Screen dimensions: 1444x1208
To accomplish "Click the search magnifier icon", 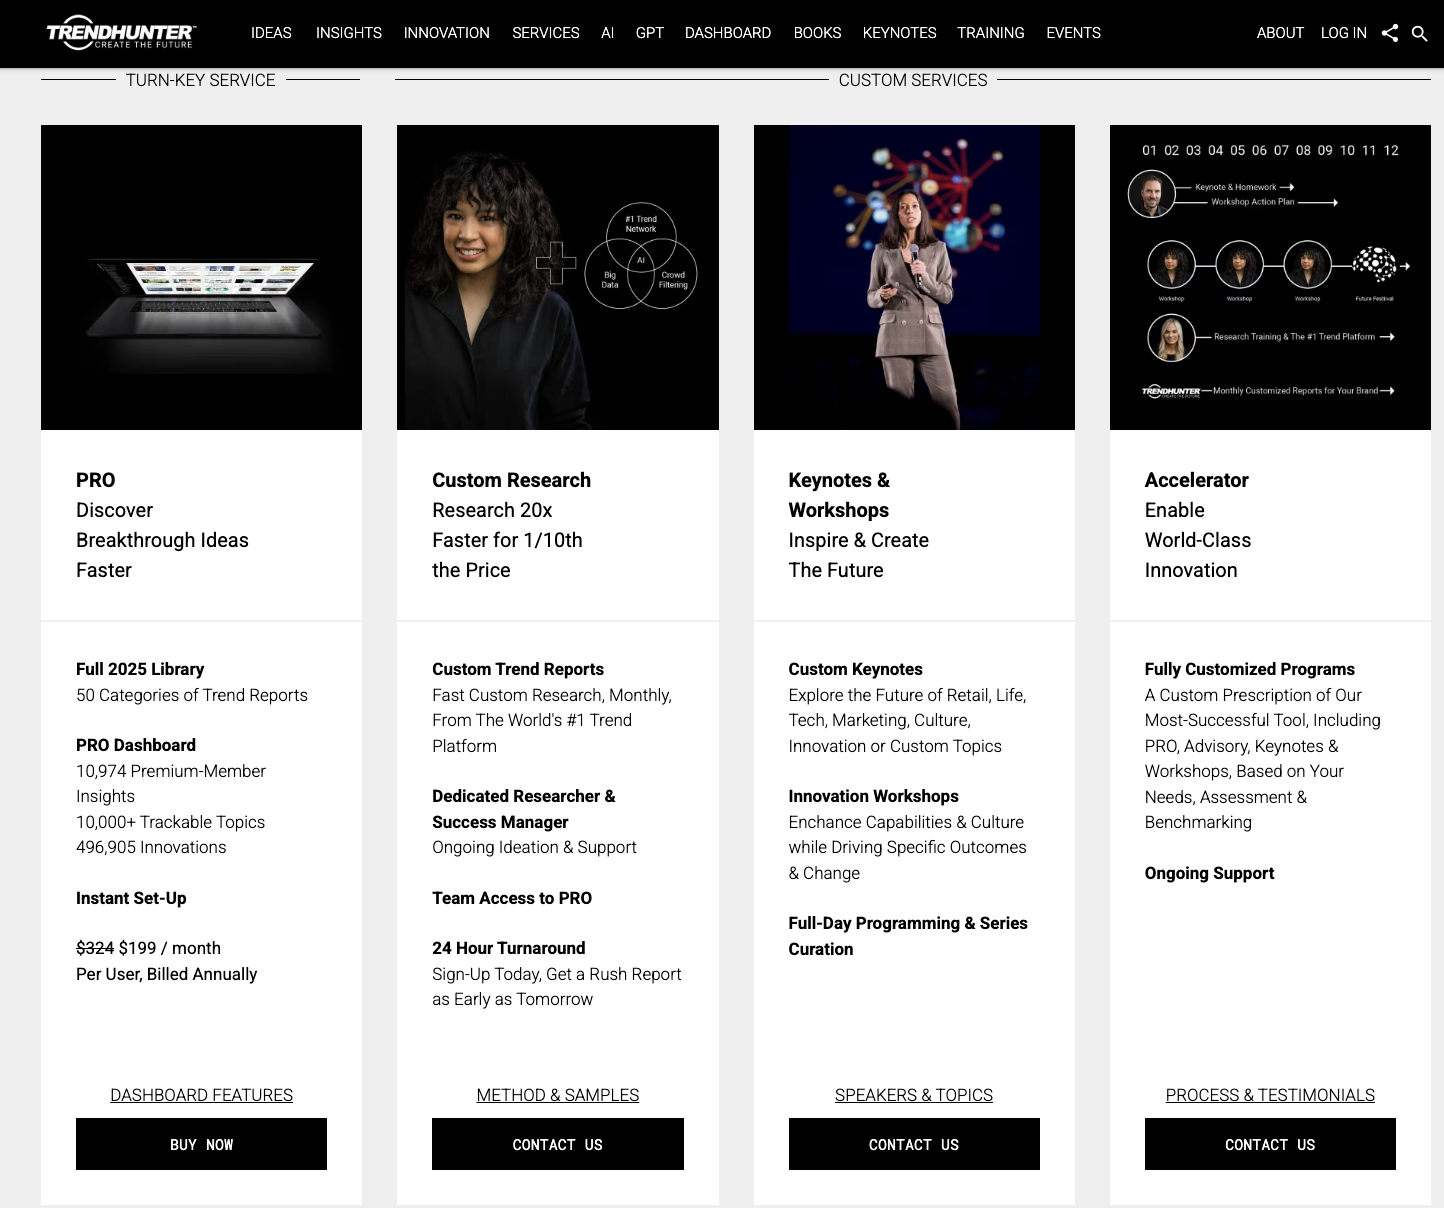I will pos(1419,33).
